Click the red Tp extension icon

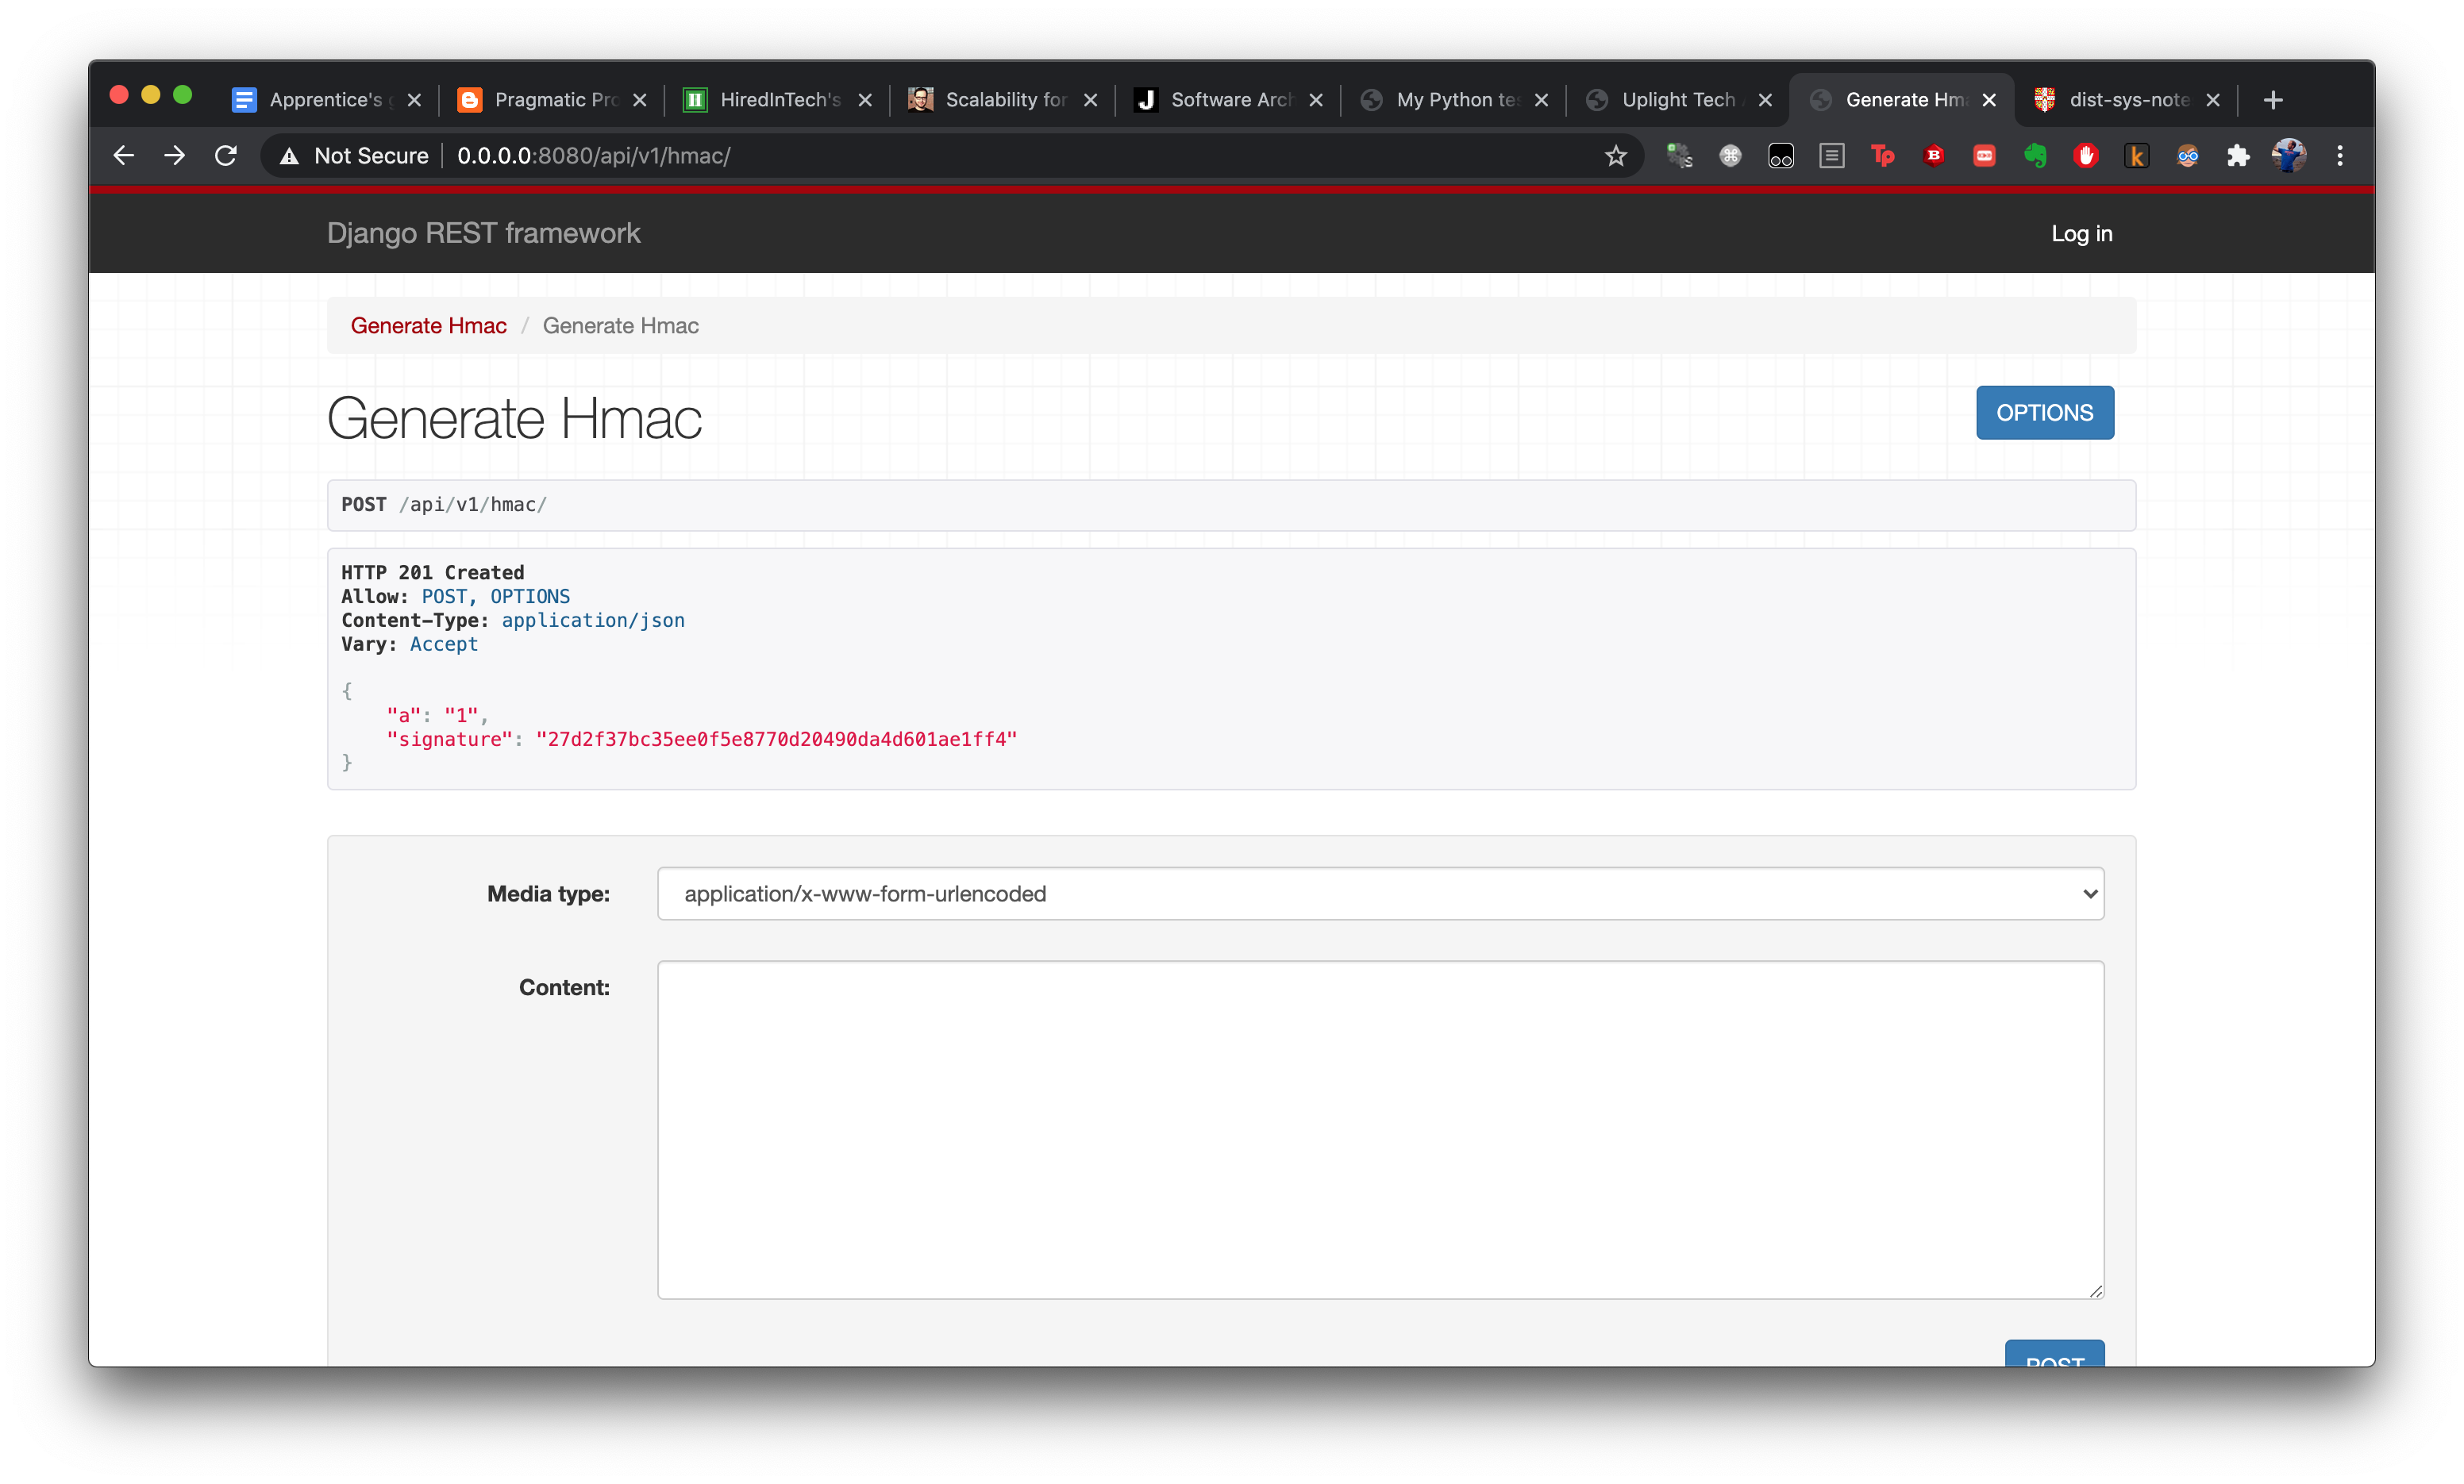(1883, 156)
